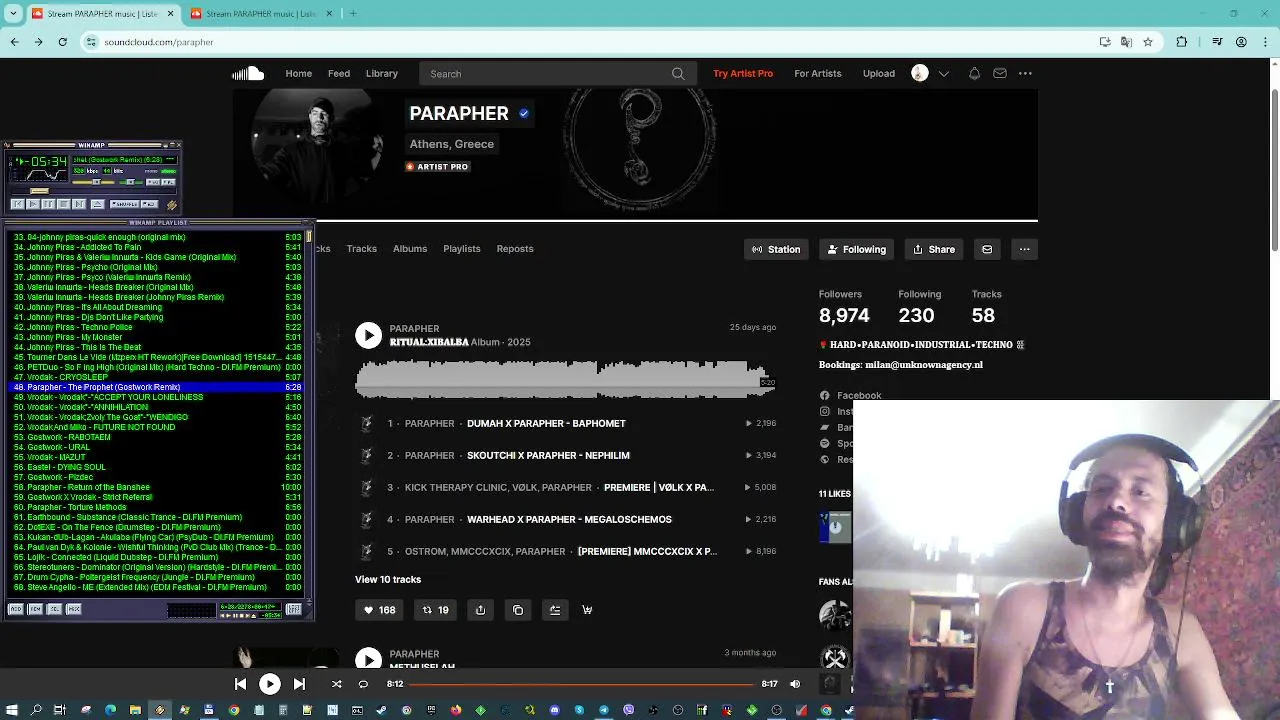Click the RITUAL:XIBALBA waveform
The width and height of the screenshot is (1280, 720).
[565, 380]
